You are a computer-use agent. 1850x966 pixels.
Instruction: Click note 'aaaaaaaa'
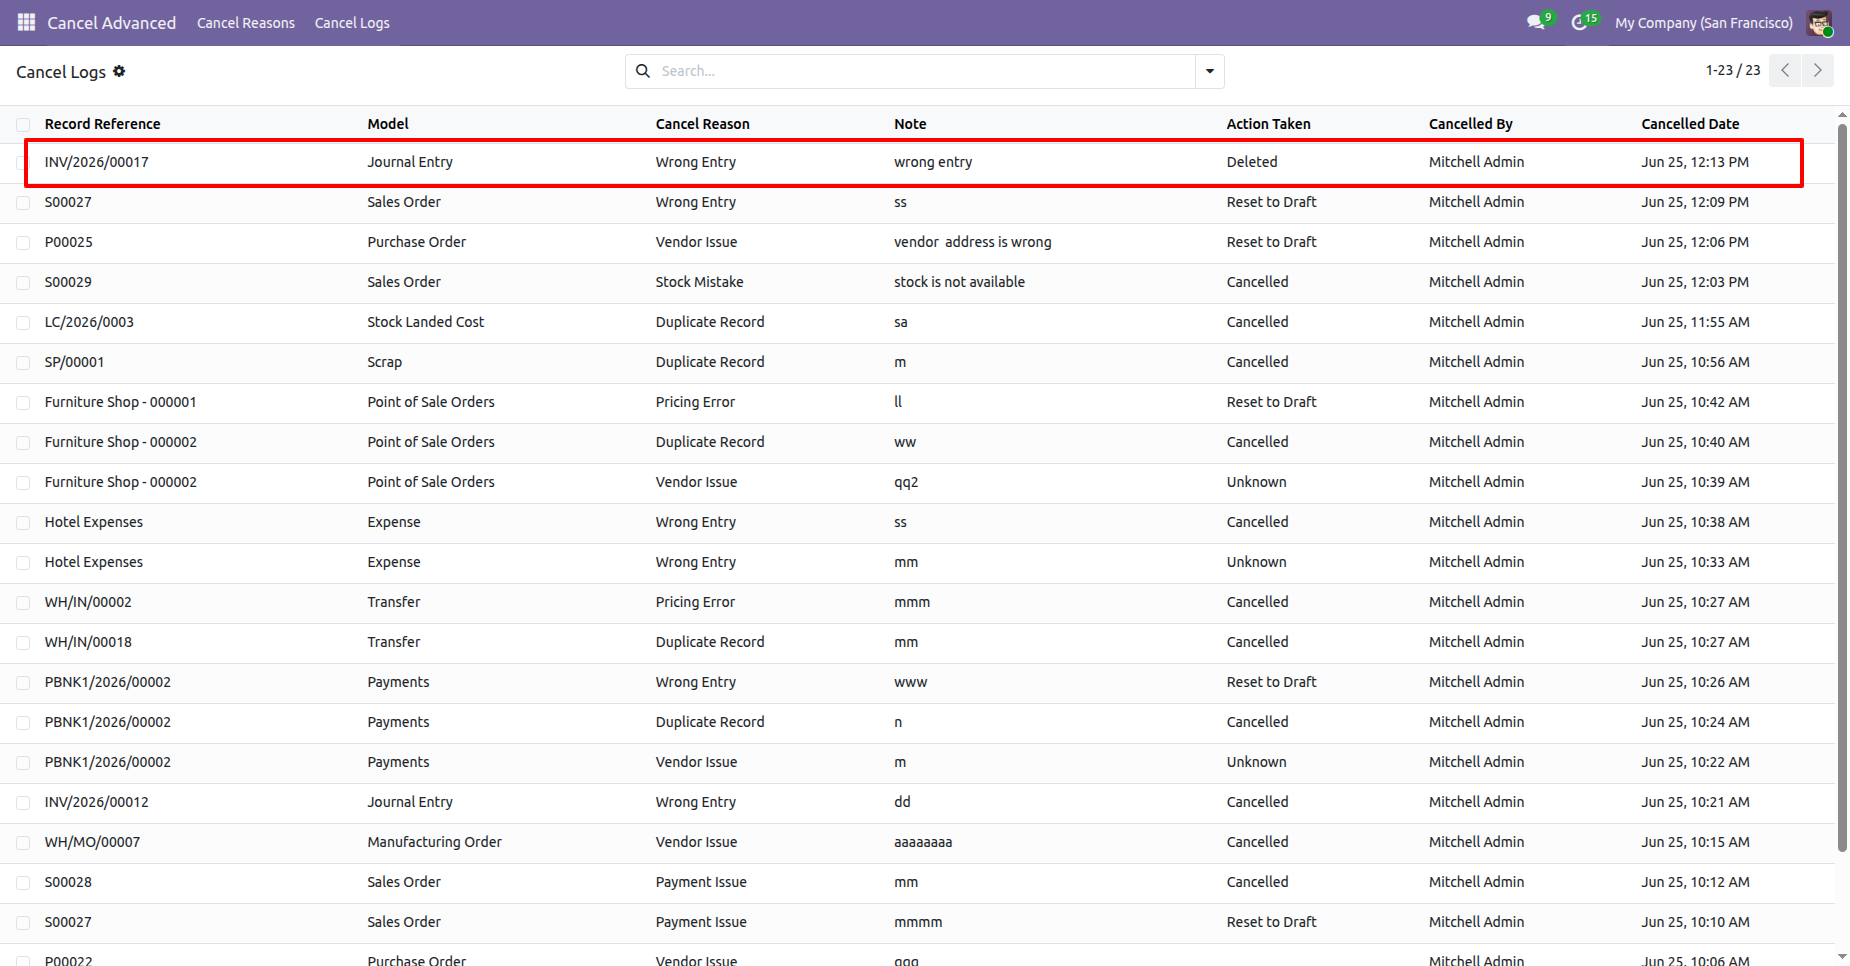923,842
